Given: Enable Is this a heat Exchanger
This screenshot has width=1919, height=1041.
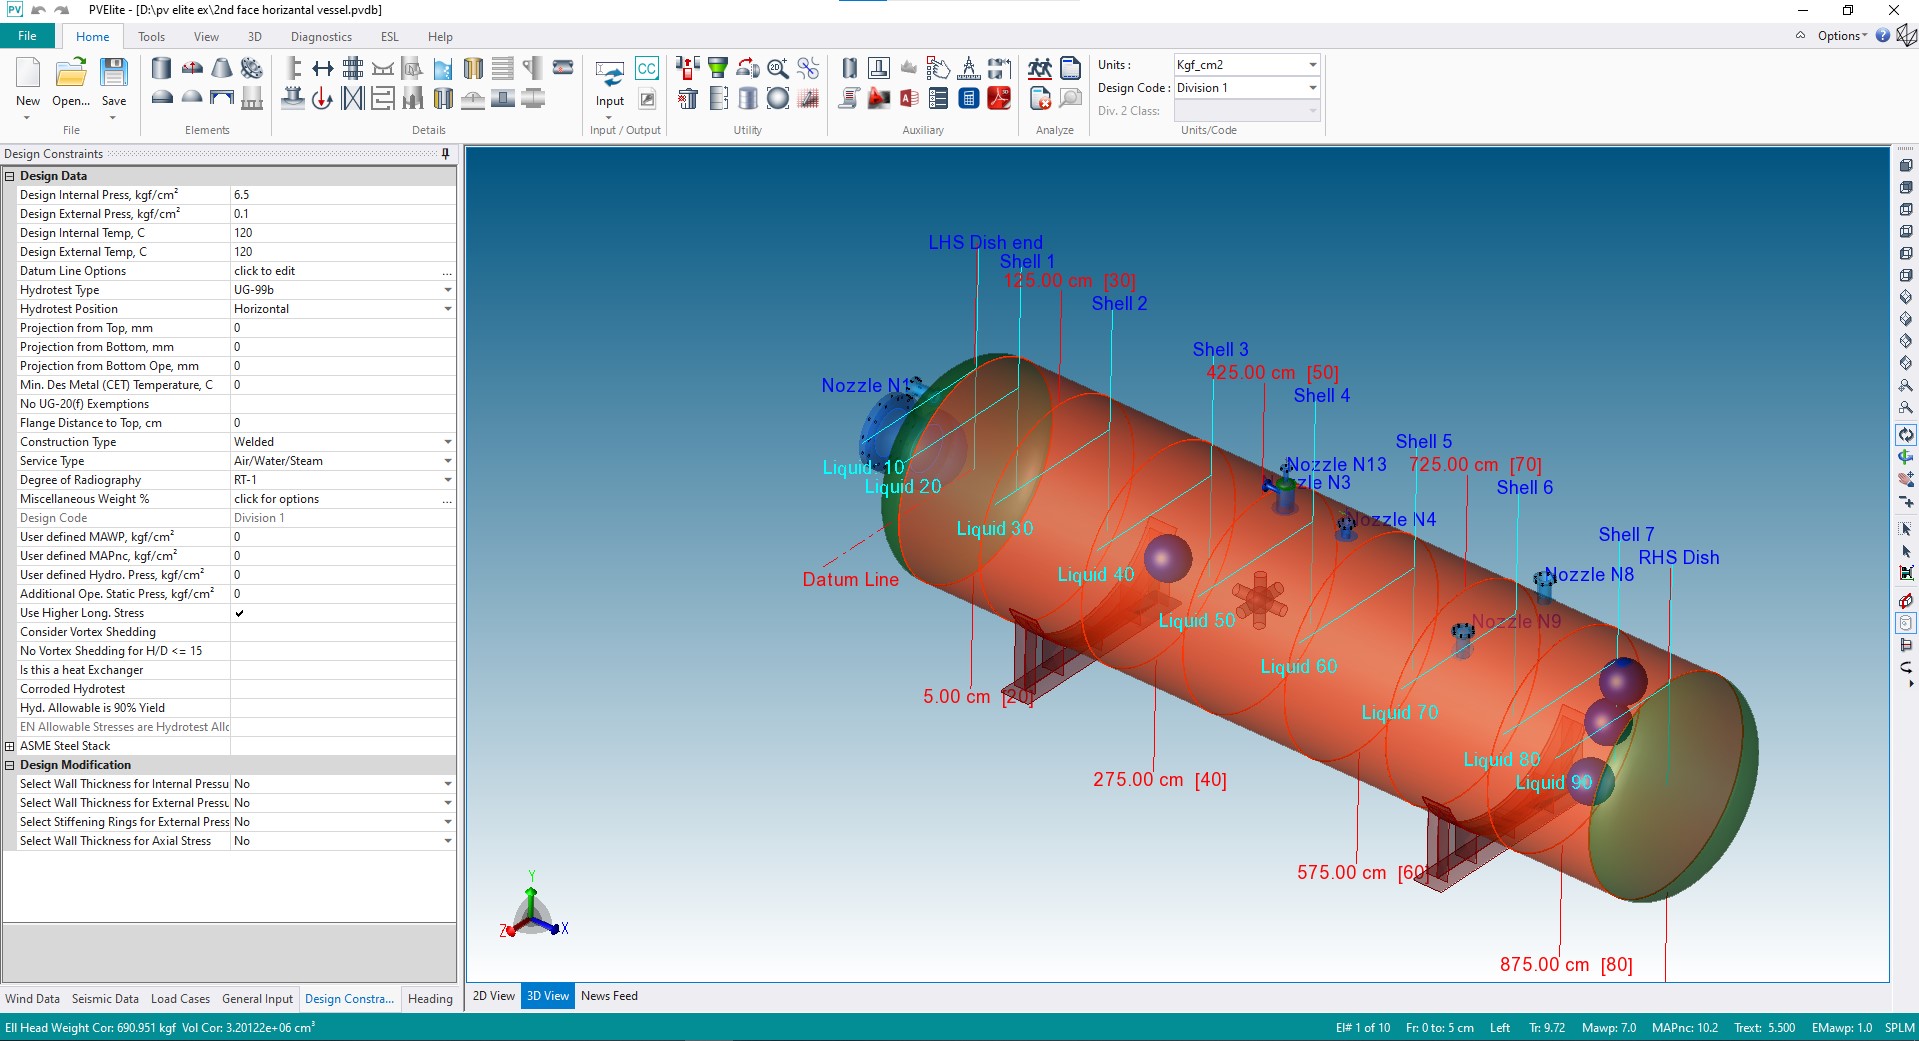Looking at the screenshot, I should point(240,670).
